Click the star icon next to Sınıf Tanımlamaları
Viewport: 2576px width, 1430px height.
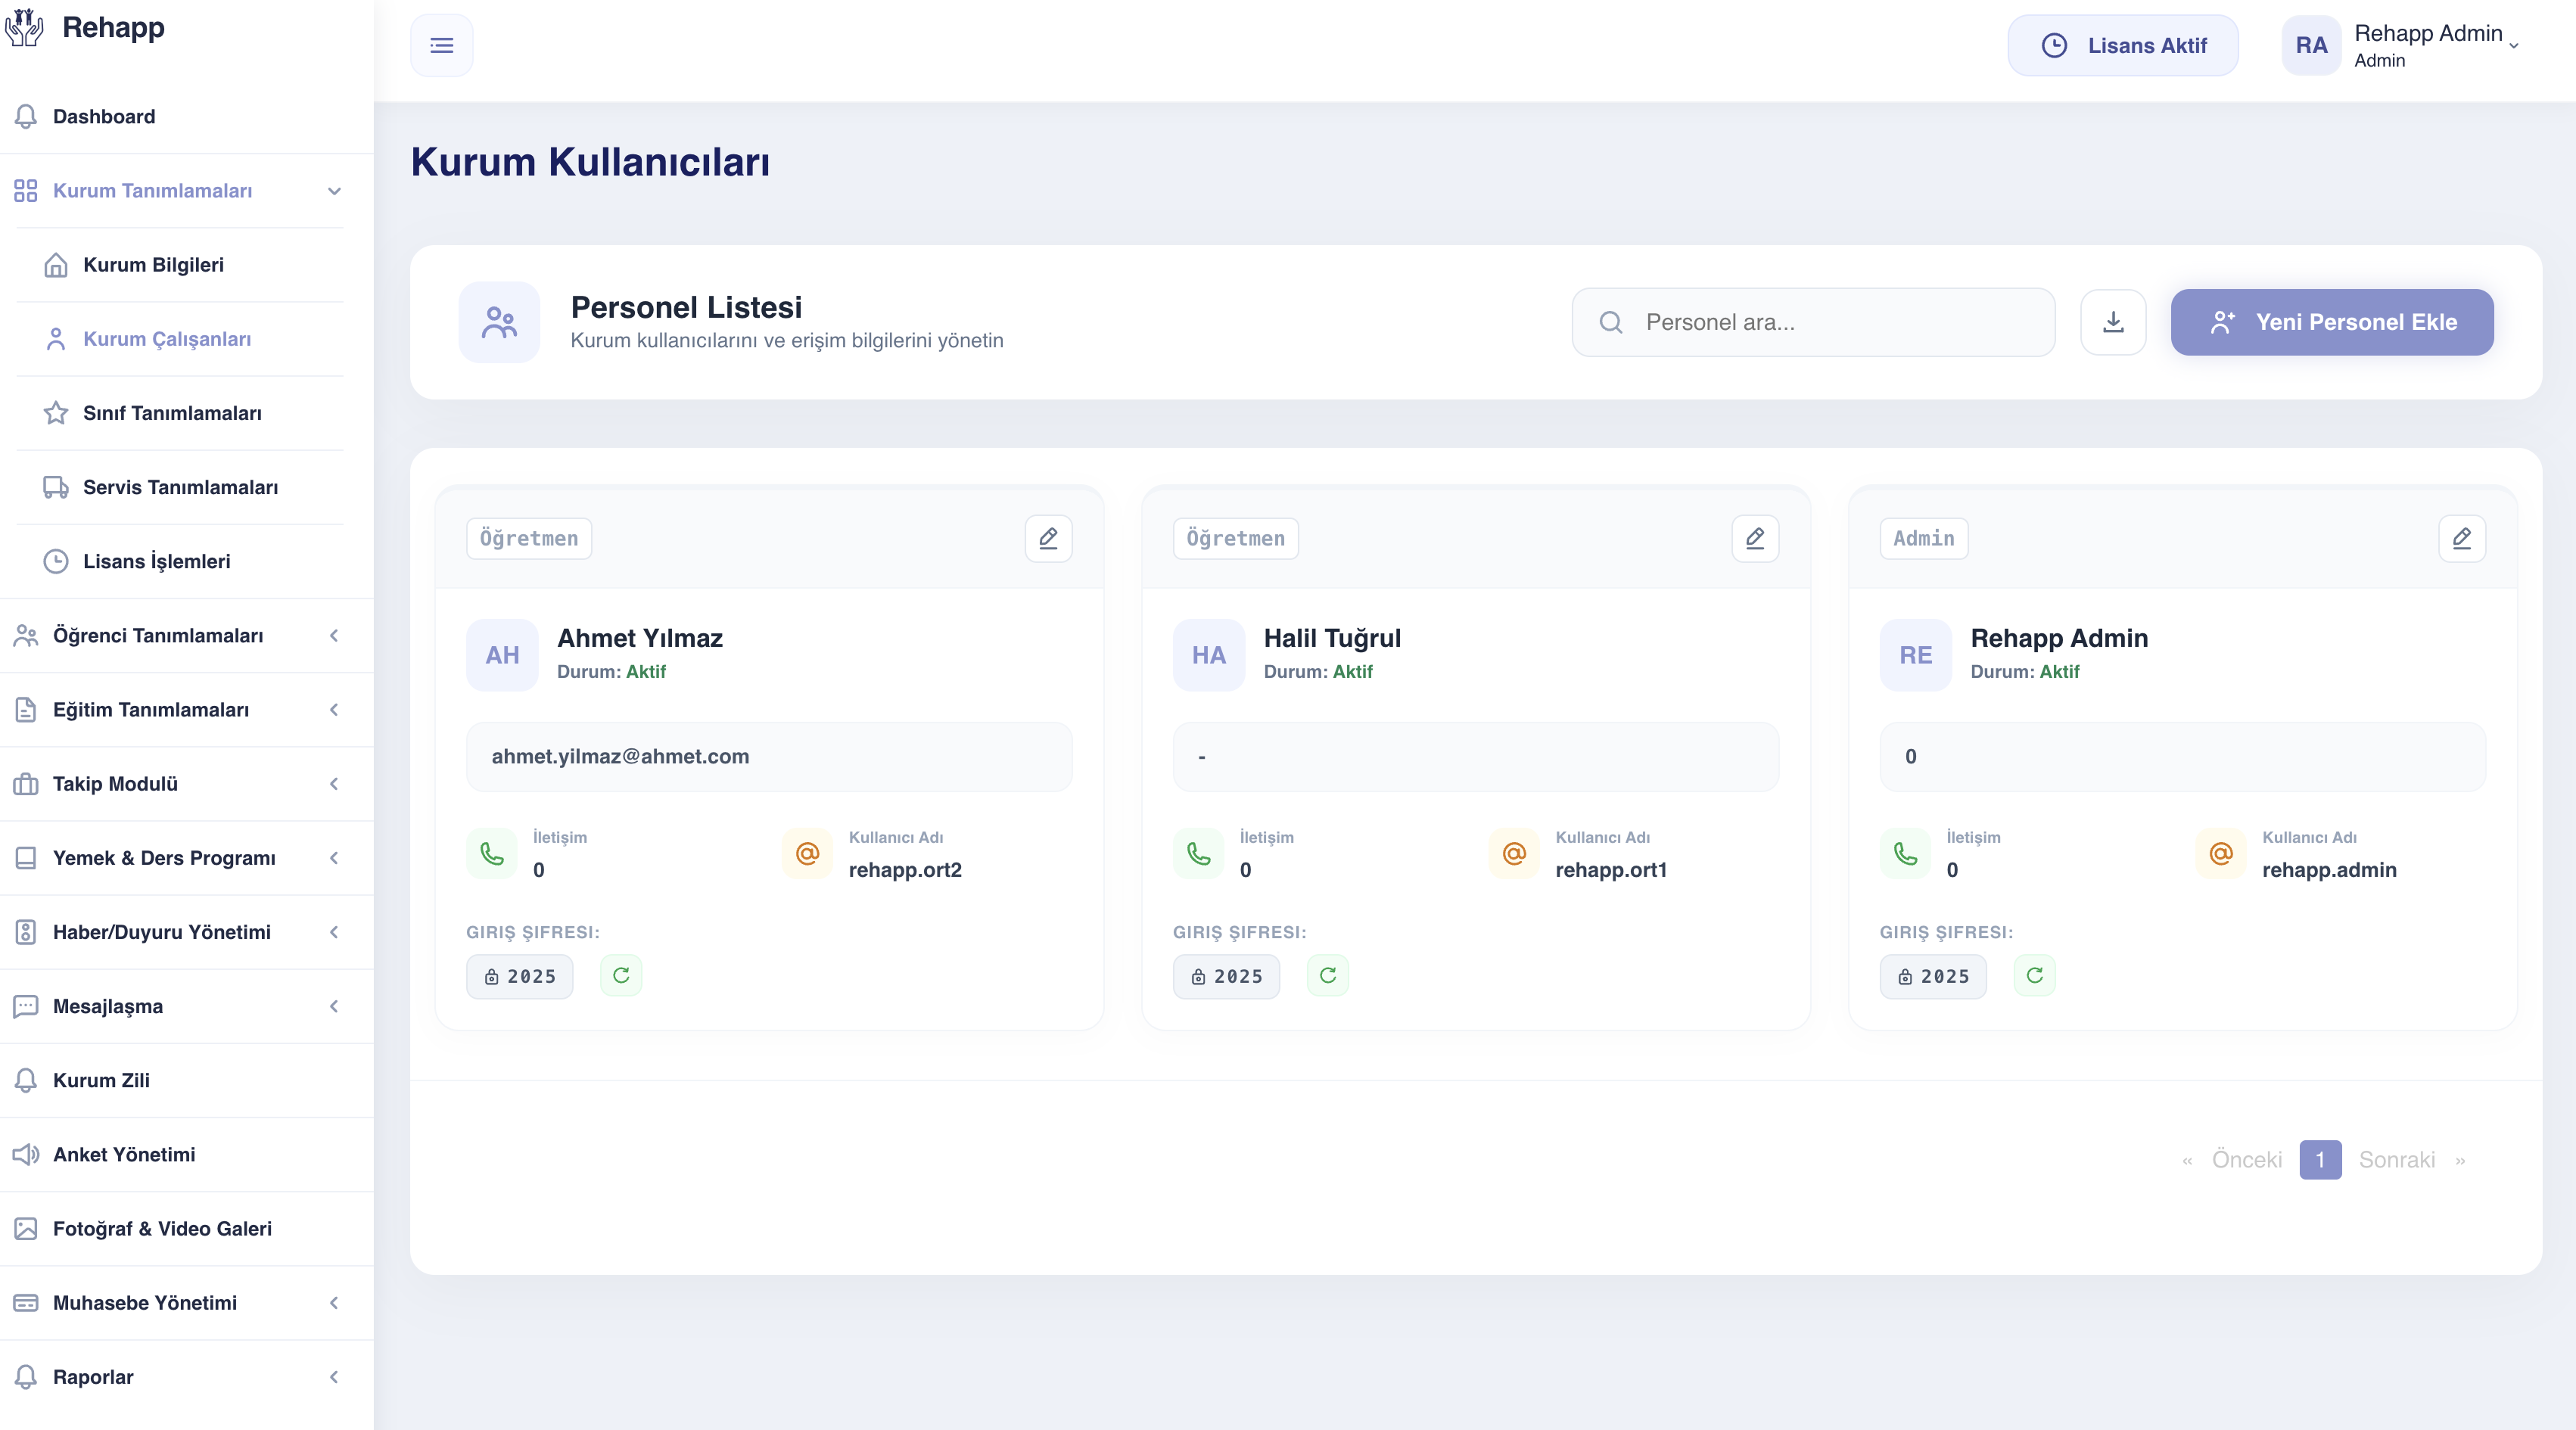click(x=56, y=413)
